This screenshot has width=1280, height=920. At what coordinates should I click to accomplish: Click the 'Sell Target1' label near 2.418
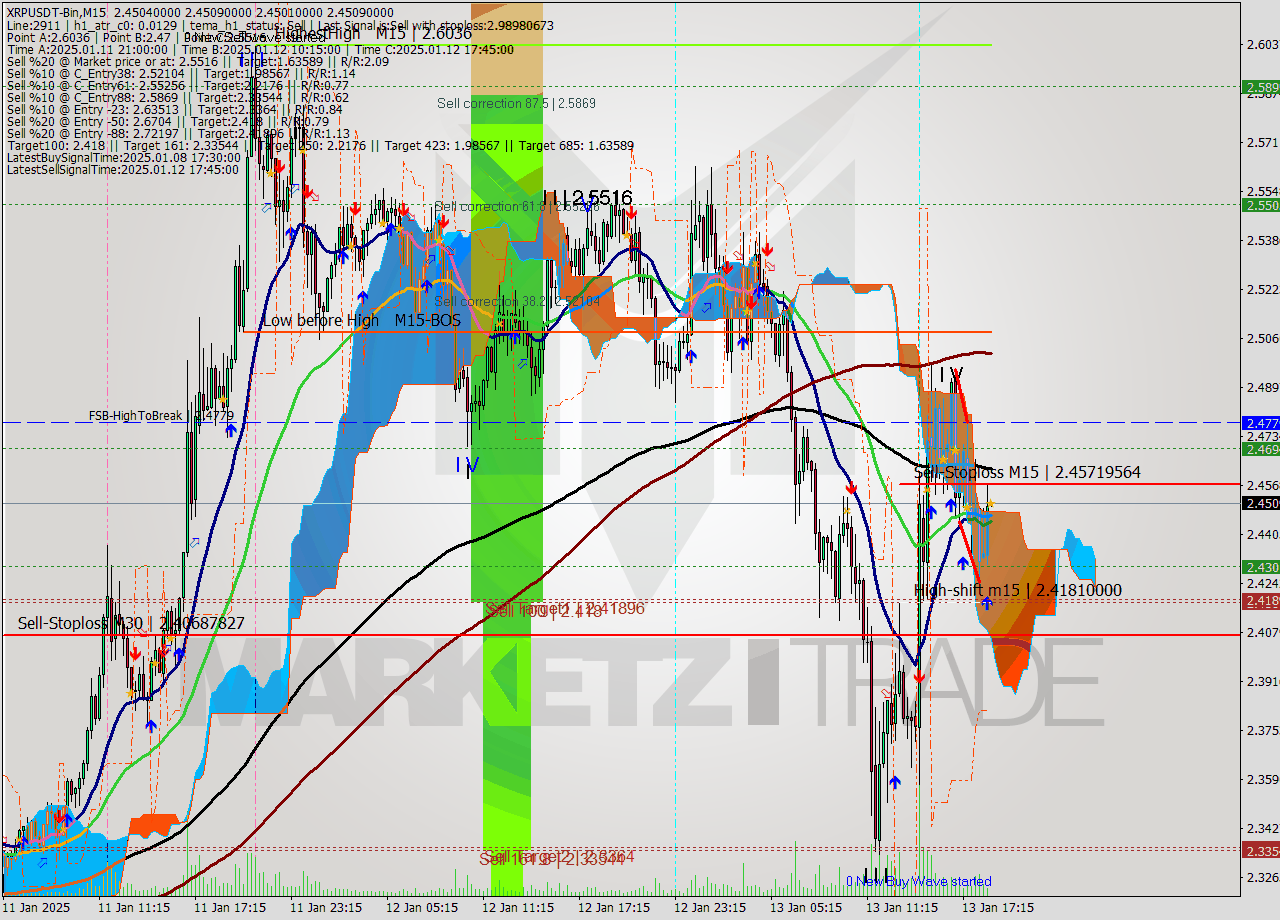[565, 609]
